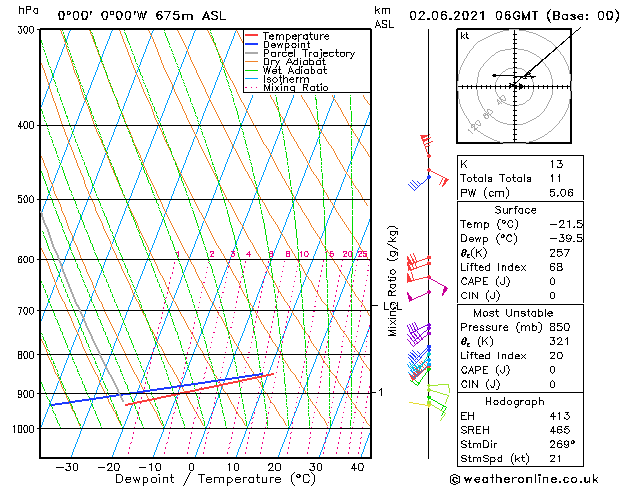Select the 'Parcel Trajectory' legend label
Screen dimensions: 629x486
309,53
